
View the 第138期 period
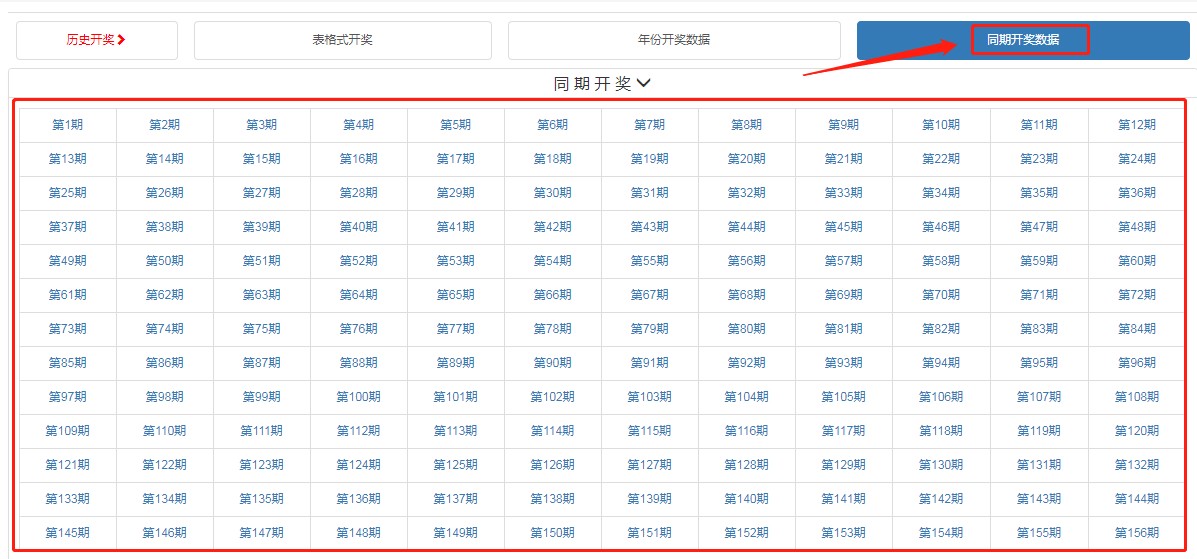click(x=553, y=499)
